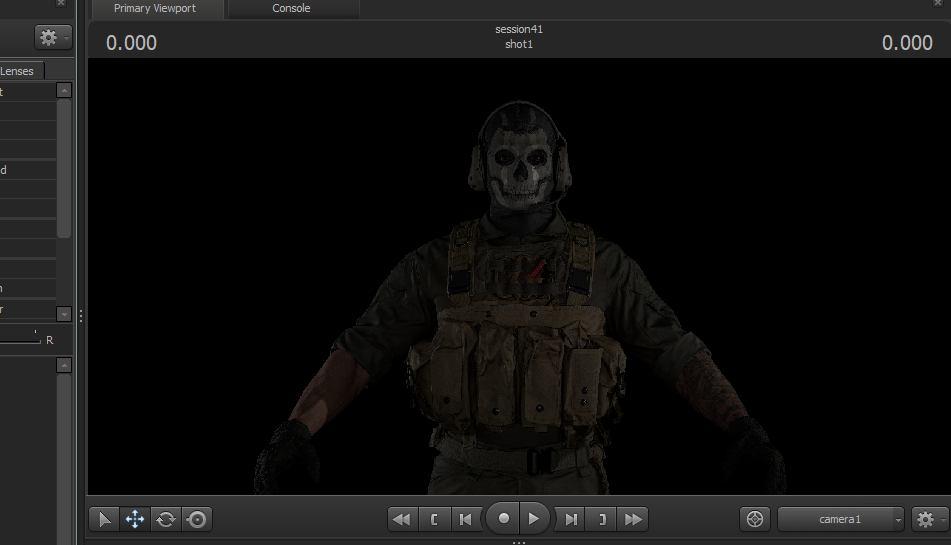Click the upper list scroll-down arrow
951x545 pixels.
coord(64,314)
